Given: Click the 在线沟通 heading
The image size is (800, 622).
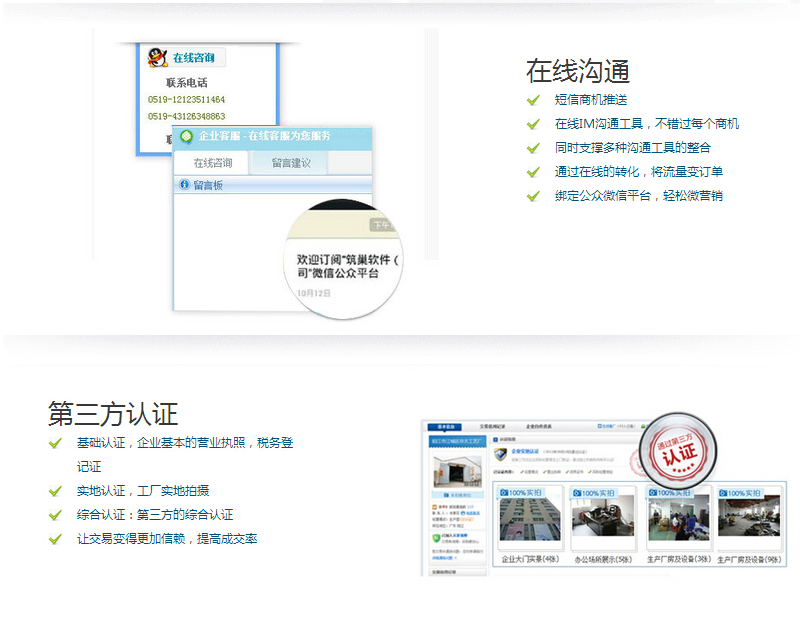Looking at the screenshot, I should point(577,71).
